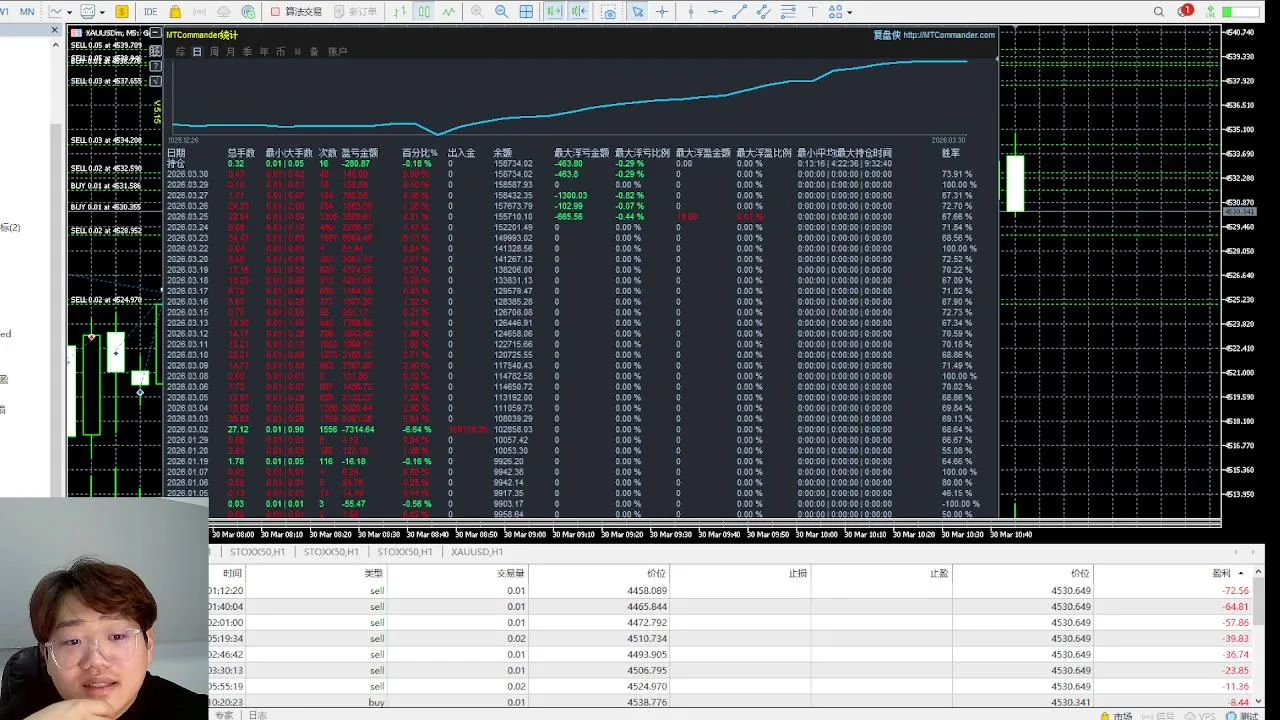Switch to candlestick chart display
Screen dimensions: 1280x720
pyautogui.click(x=424, y=12)
